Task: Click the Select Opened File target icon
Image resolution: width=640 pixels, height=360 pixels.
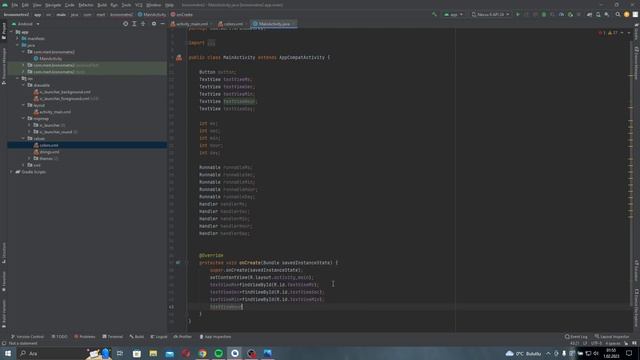Action: pyautogui.click(x=125, y=24)
